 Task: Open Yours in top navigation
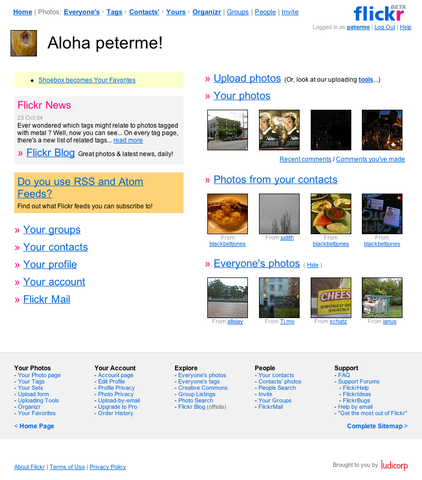[x=176, y=12]
